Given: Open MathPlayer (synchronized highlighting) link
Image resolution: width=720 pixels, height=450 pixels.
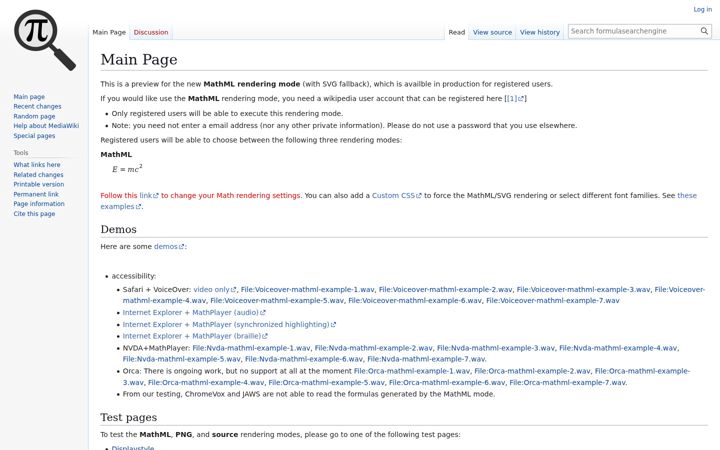Looking at the screenshot, I should click(229, 324).
